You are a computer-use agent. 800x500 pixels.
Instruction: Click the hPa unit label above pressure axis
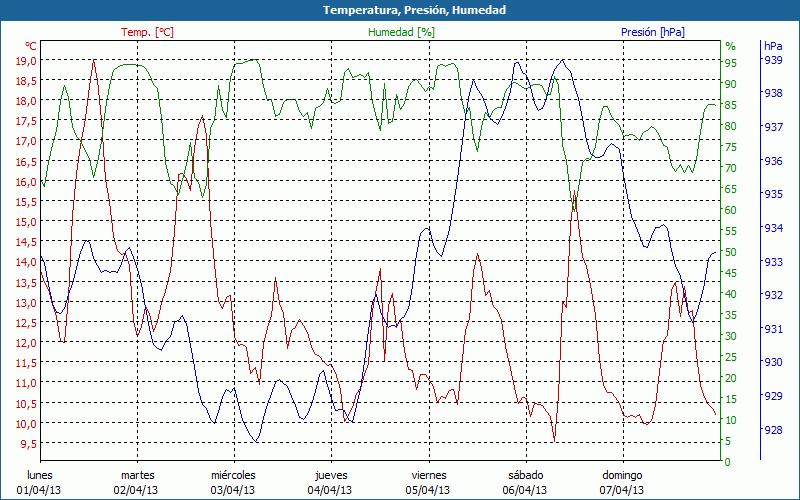click(x=773, y=46)
